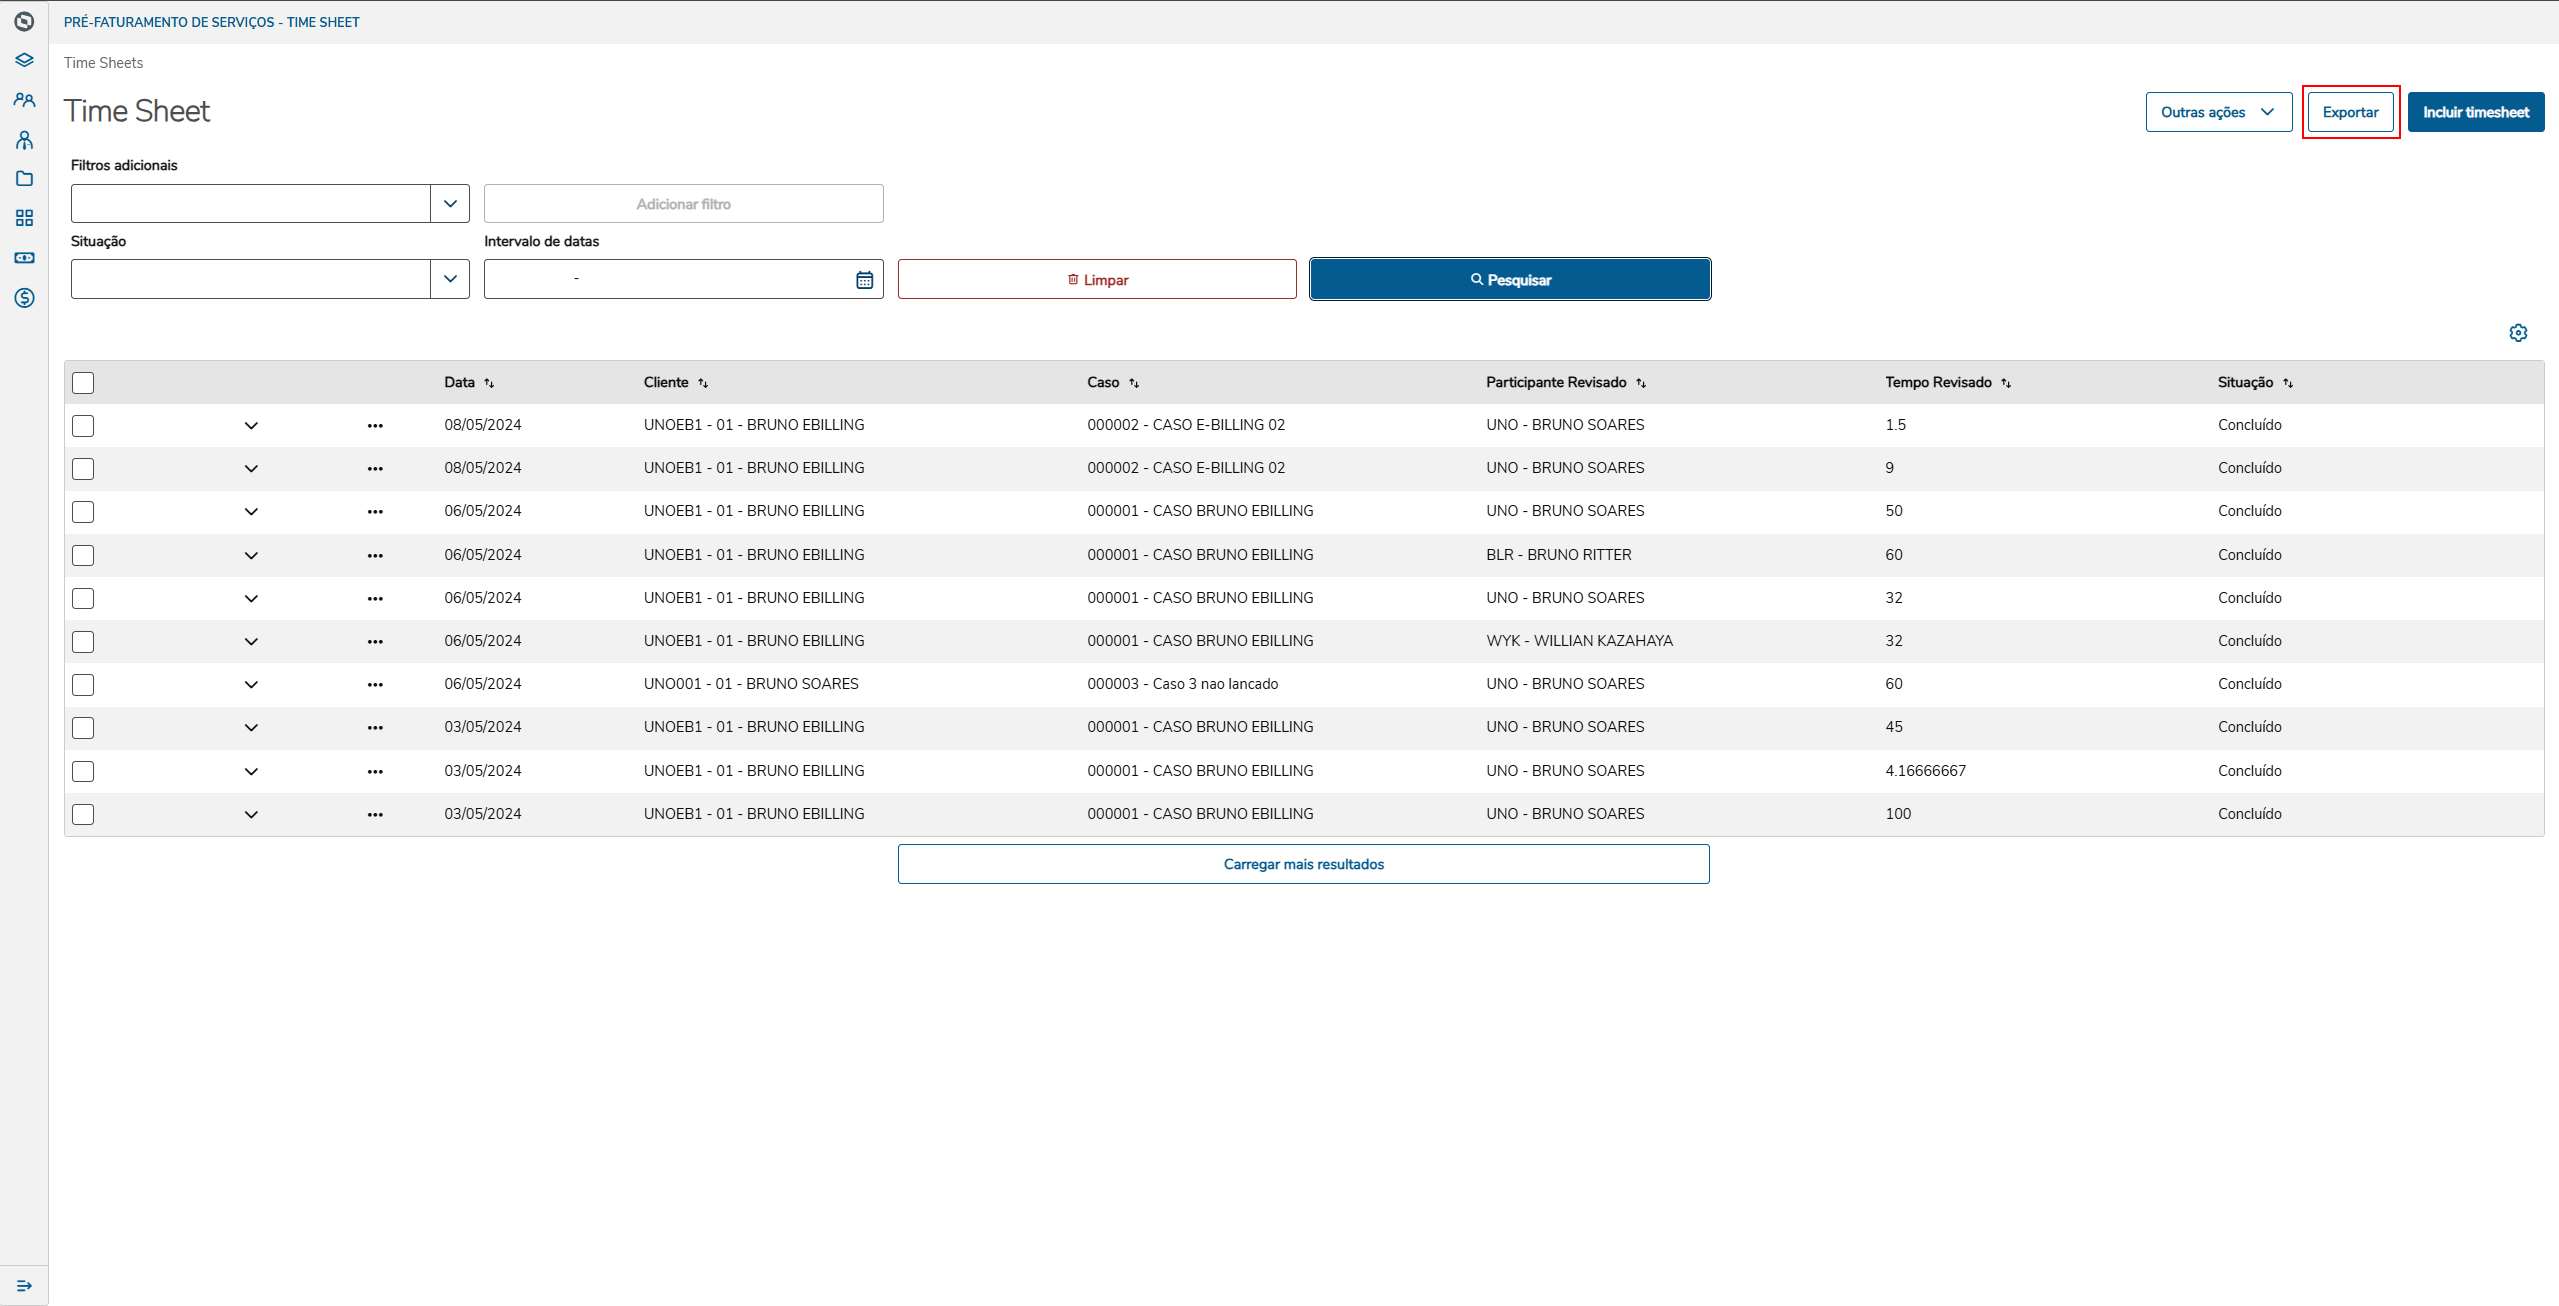Open three-dots menu for Caso 3 nao lancado row
2559x1306 pixels.
point(375,685)
